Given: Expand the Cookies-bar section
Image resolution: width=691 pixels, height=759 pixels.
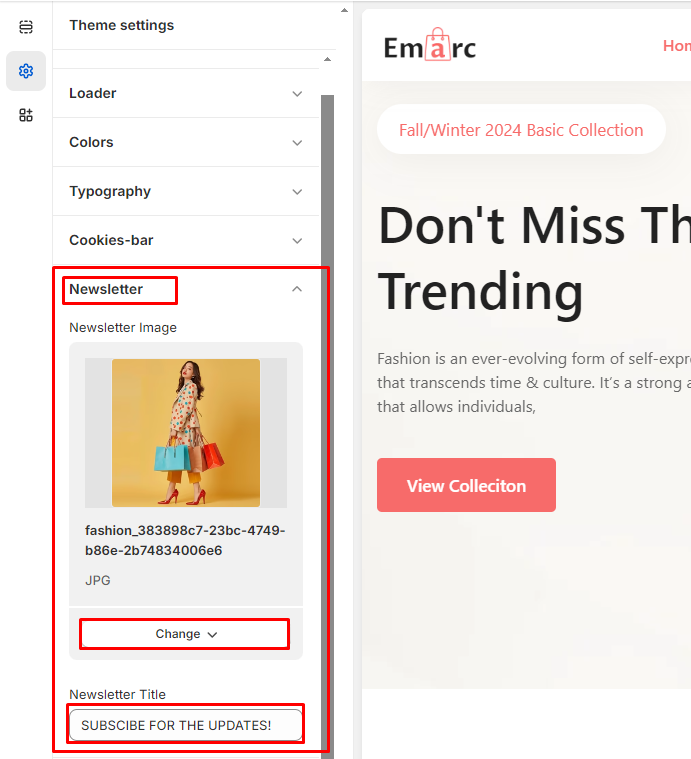Looking at the screenshot, I should (x=186, y=241).
